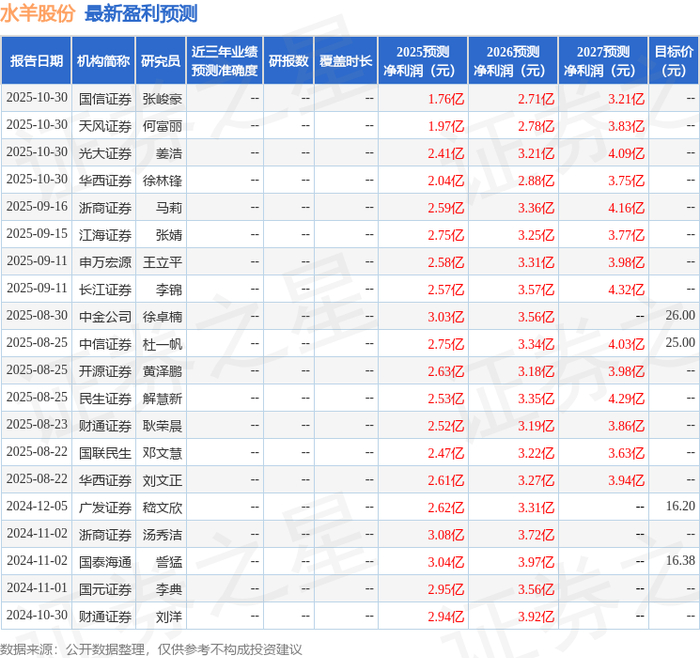The height and width of the screenshot is (658, 700).
Task: Click the 16.20 target price
Action: 680,506
